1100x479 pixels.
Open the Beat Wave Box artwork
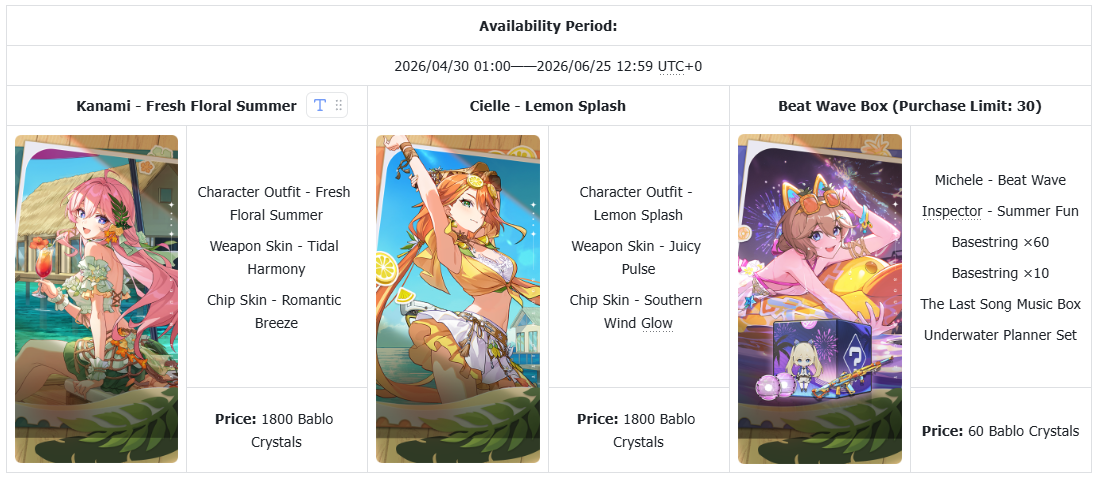point(820,299)
